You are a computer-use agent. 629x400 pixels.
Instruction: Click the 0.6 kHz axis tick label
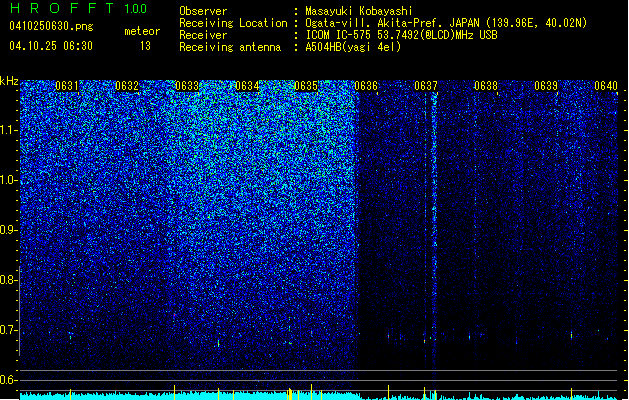coord(9,380)
